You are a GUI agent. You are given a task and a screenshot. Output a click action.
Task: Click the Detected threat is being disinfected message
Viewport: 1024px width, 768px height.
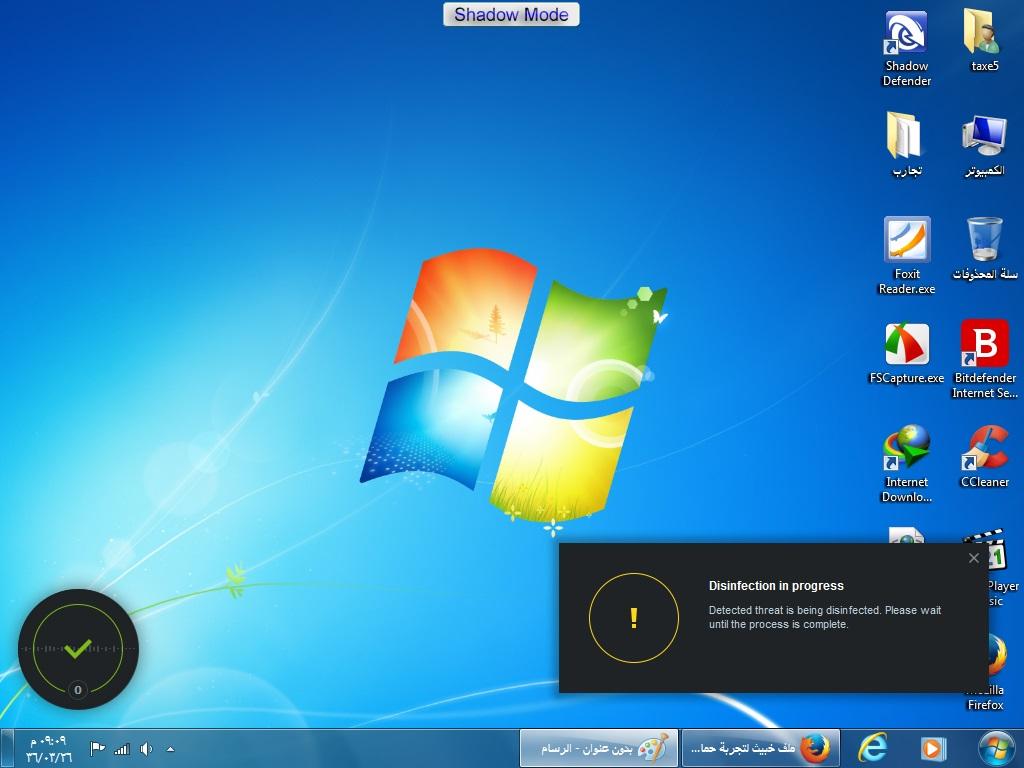pyautogui.click(x=825, y=617)
